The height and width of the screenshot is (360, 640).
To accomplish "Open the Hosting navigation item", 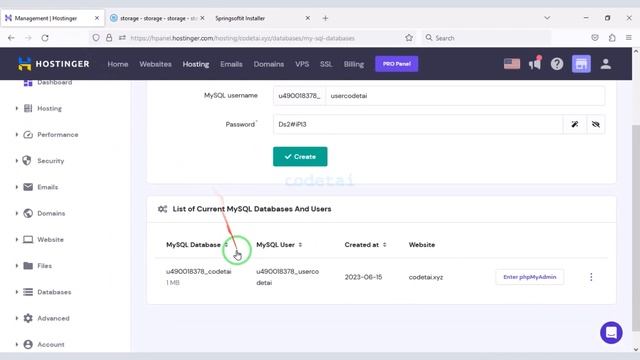I will (x=196, y=64).
